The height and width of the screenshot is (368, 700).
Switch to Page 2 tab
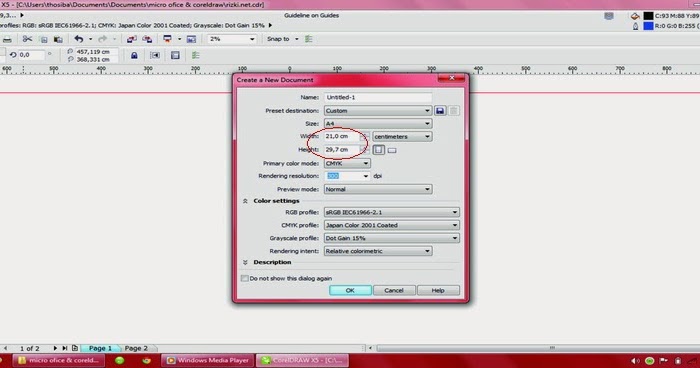[x=136, y=348]
